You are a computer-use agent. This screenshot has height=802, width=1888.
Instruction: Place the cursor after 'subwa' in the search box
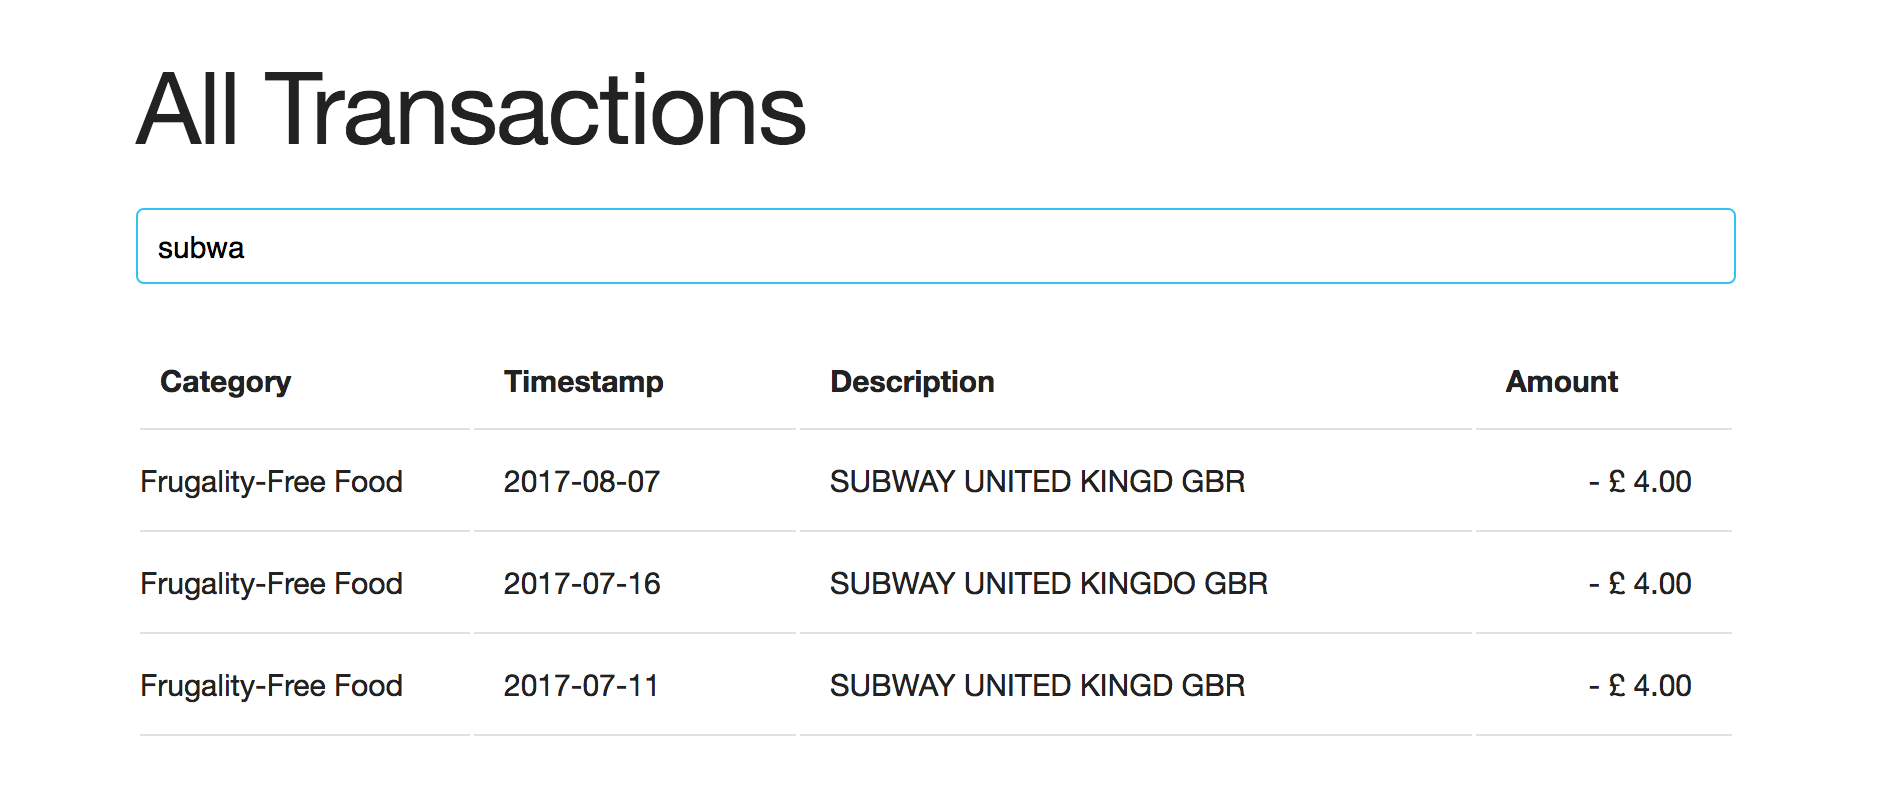tap(246, 248)
